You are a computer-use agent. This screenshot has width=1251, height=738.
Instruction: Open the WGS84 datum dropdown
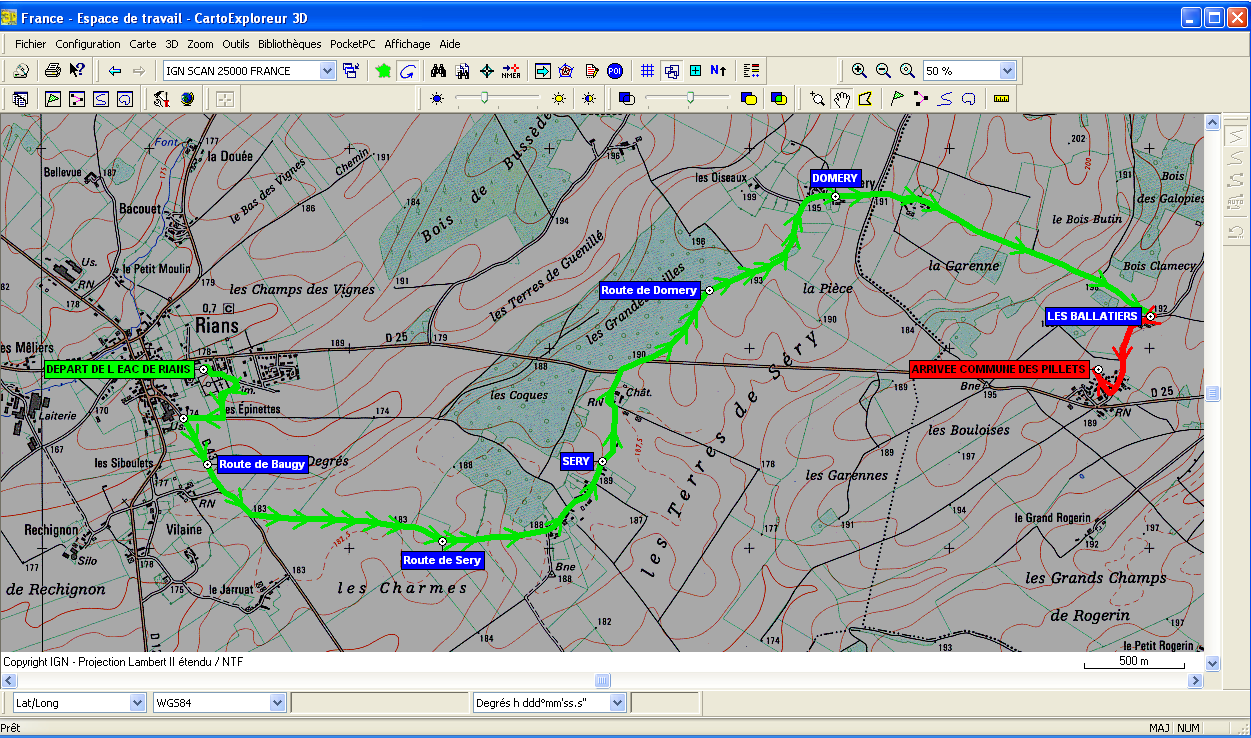pos(278,703)
